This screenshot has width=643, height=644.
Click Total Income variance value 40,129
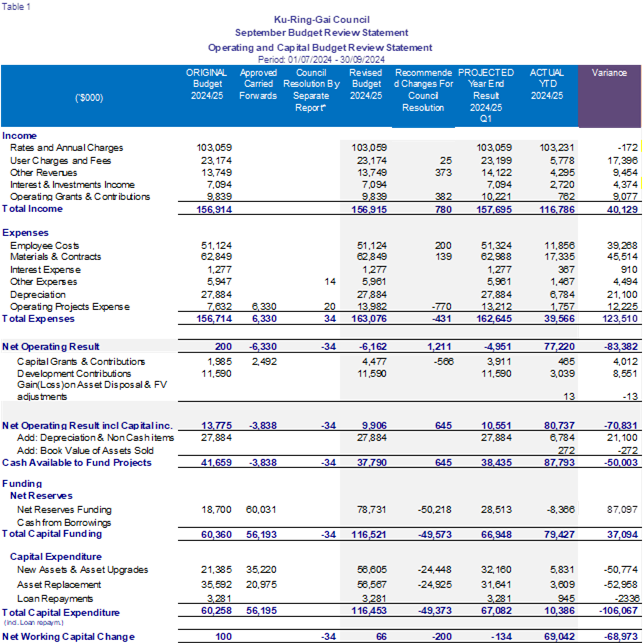point(622,209)
